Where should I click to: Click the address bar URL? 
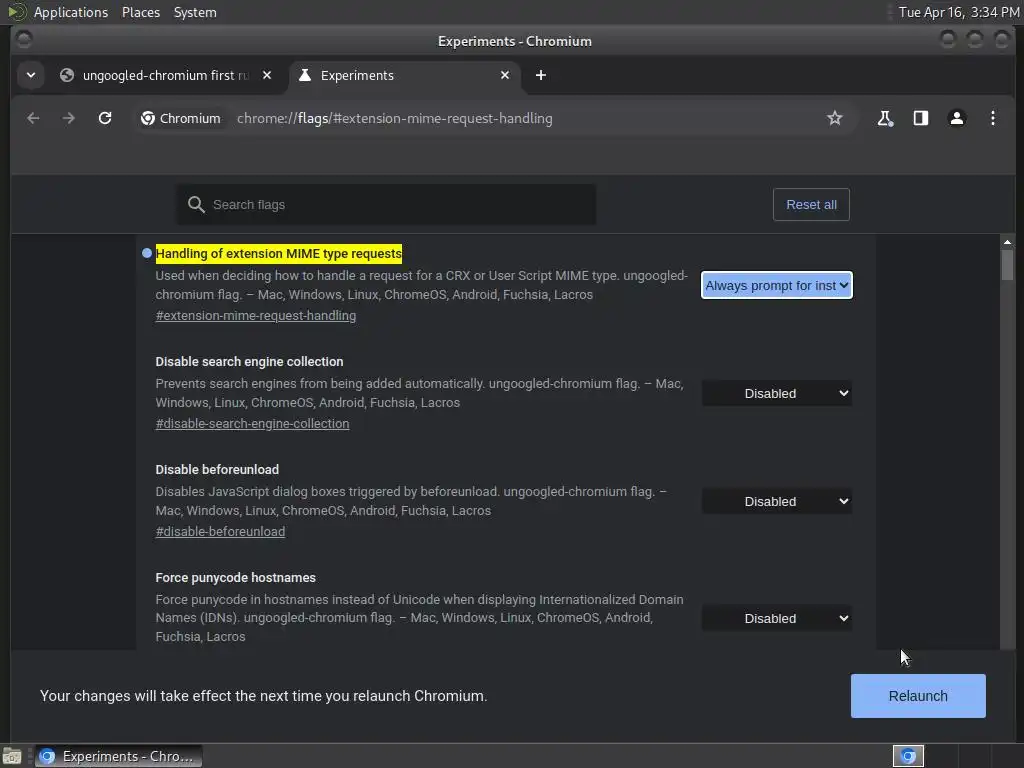click(394, 118)
